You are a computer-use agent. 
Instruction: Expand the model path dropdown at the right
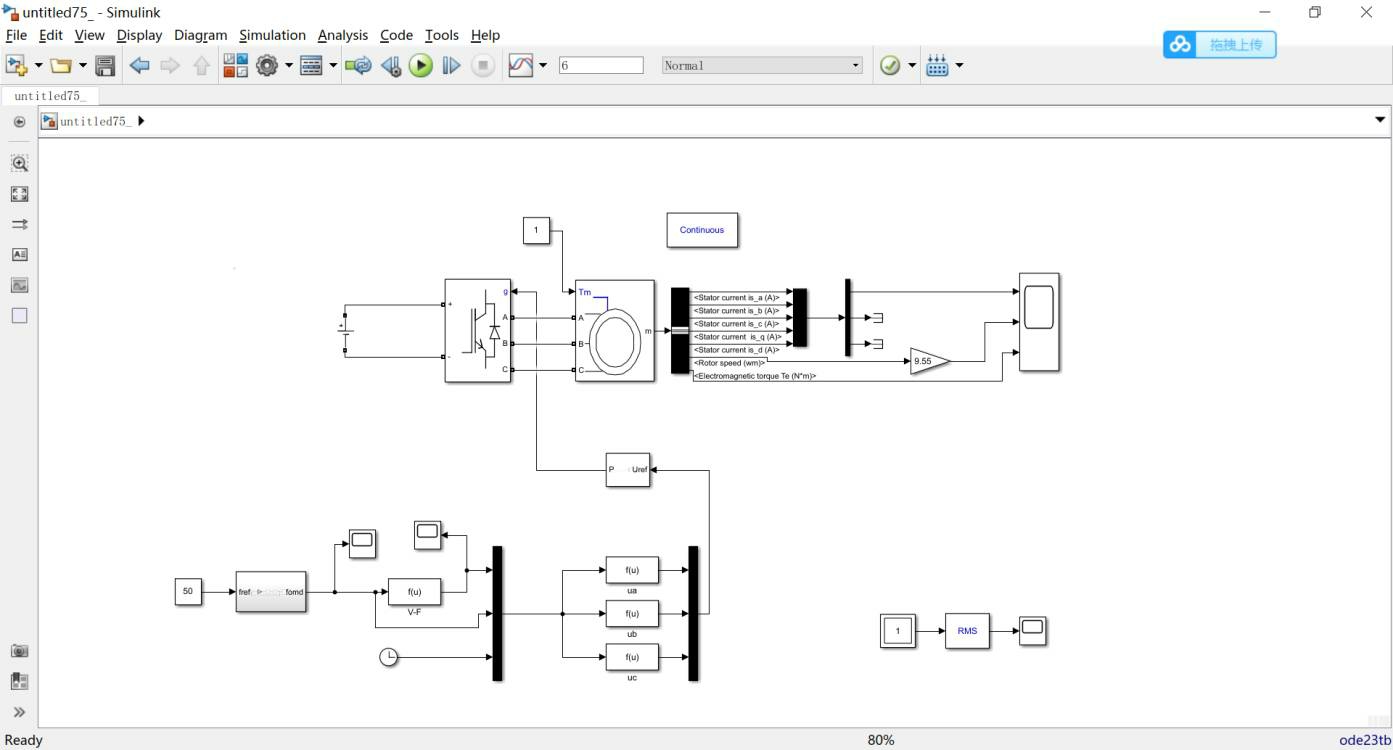coord(1381,120)
